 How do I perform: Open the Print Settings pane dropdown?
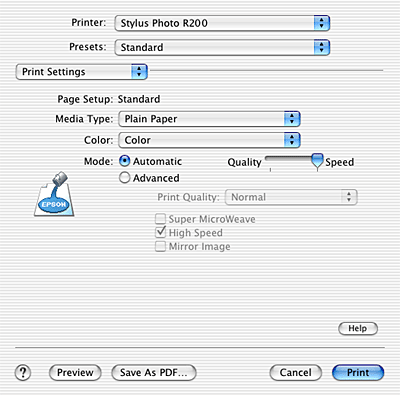[x=82, y=72]
